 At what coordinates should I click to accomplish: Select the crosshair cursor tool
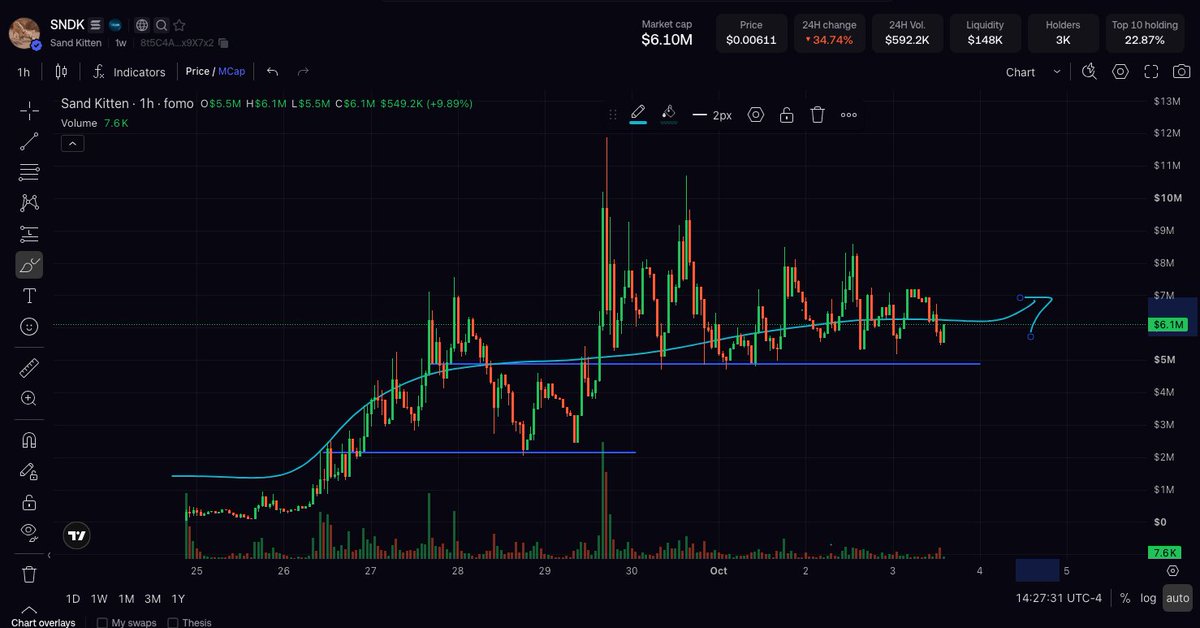pos(30,111)
